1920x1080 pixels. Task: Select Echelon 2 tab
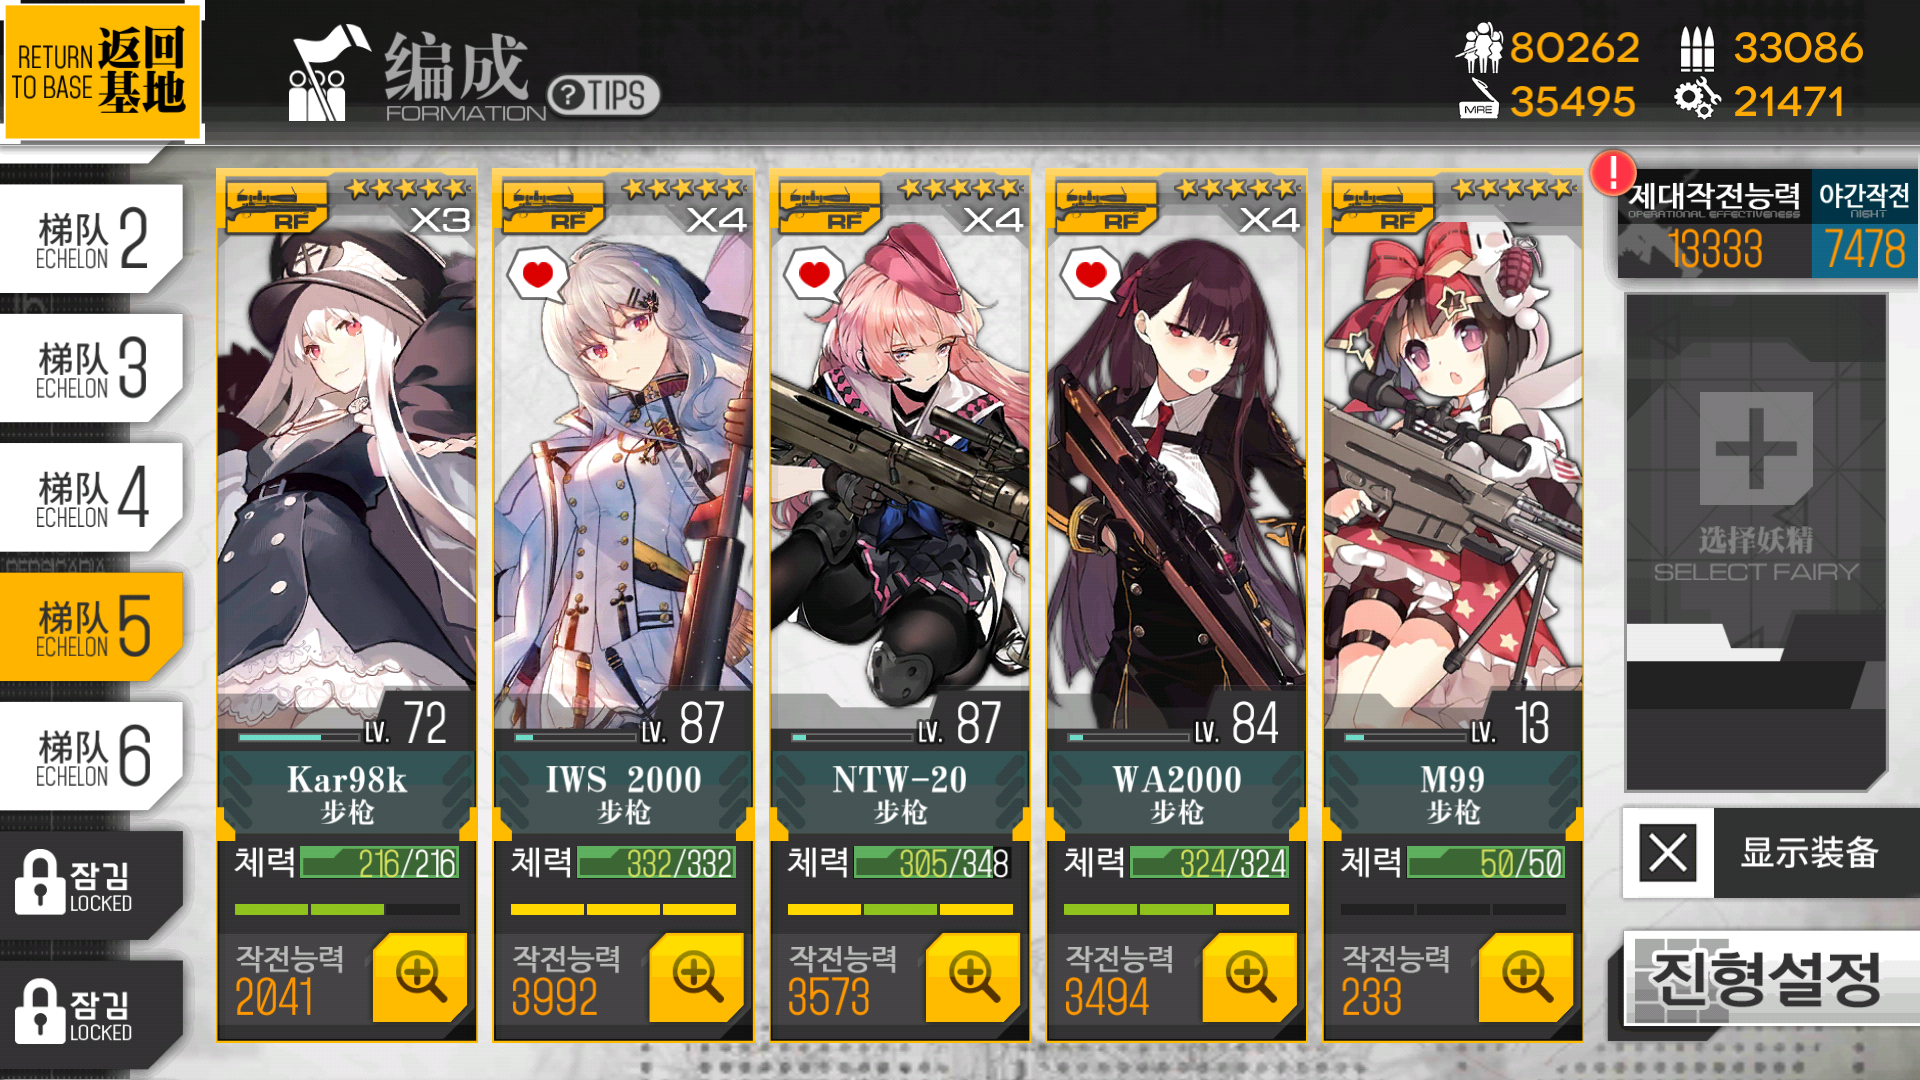[92, 239]
